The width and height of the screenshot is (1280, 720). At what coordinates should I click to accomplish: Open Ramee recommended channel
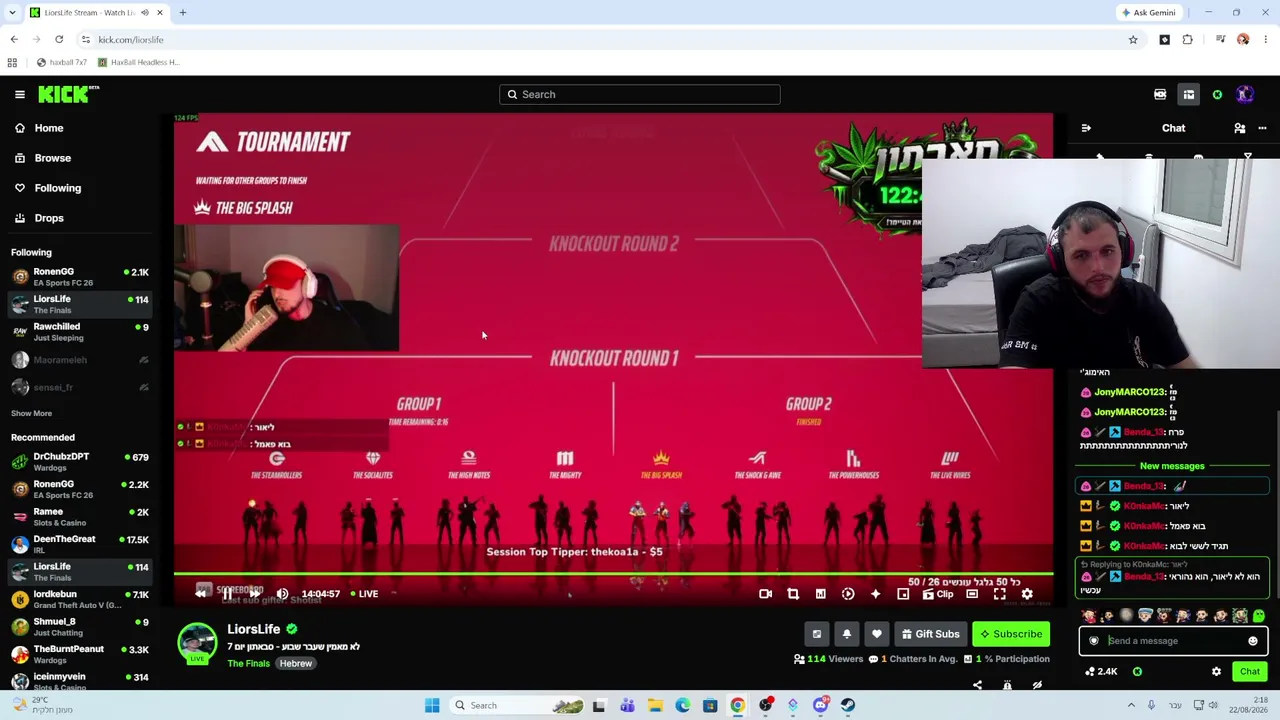pyautogui.click(x=80, y=517)
